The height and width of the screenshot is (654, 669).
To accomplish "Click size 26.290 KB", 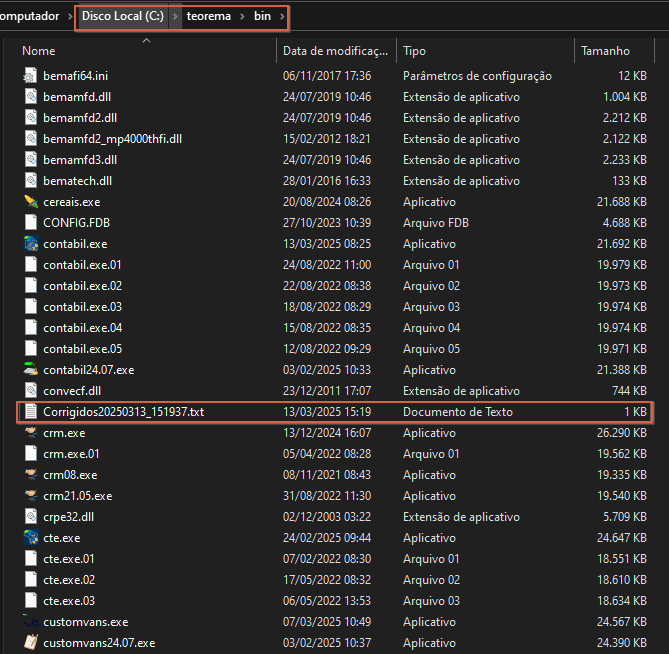I will 622,433.
